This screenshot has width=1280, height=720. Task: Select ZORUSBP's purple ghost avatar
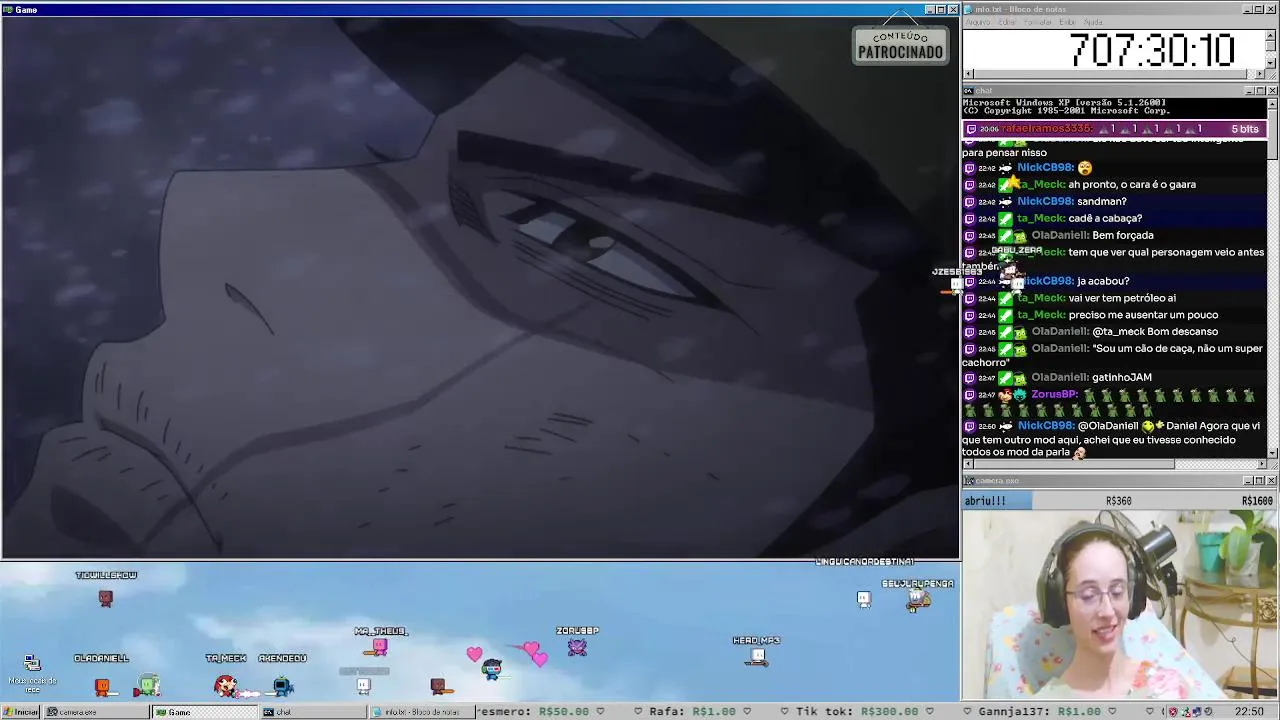577,647
